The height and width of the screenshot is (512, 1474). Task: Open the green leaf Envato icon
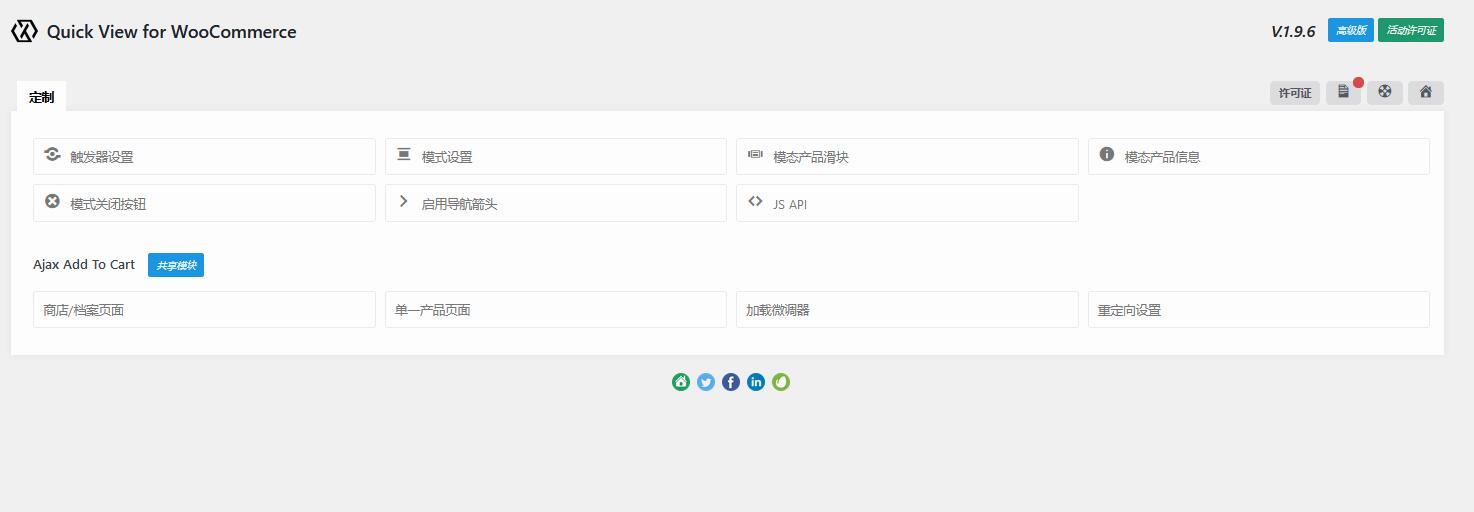[781, 382]
